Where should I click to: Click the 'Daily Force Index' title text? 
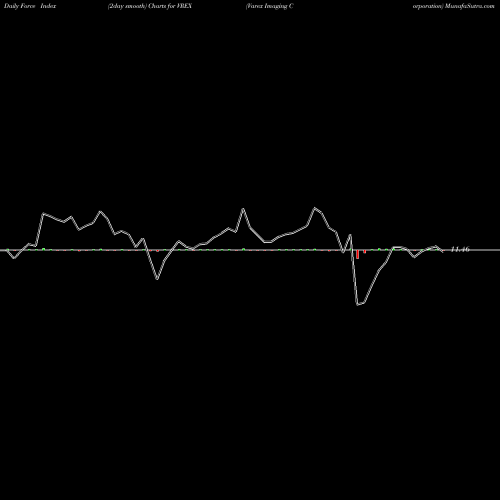point(30,6)
